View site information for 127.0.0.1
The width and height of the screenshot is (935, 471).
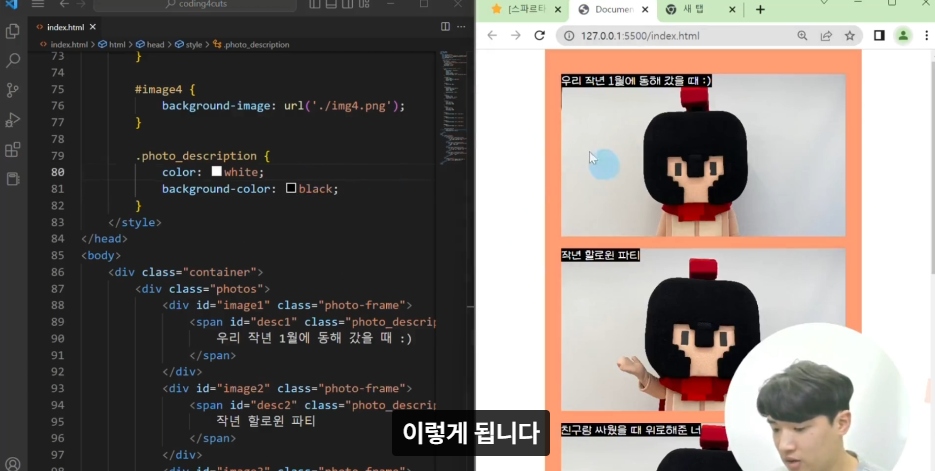tap(569, 36)
